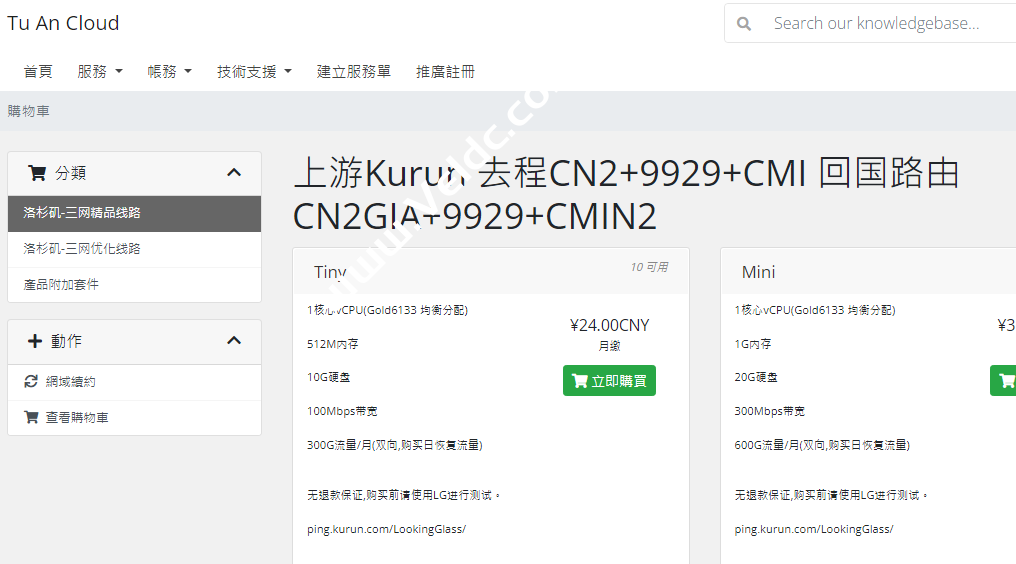Image resolution: width=1016 pixels, height=564 pixels.
Task: Open the 服務 dropdown menu
Action: pos(100,71)
